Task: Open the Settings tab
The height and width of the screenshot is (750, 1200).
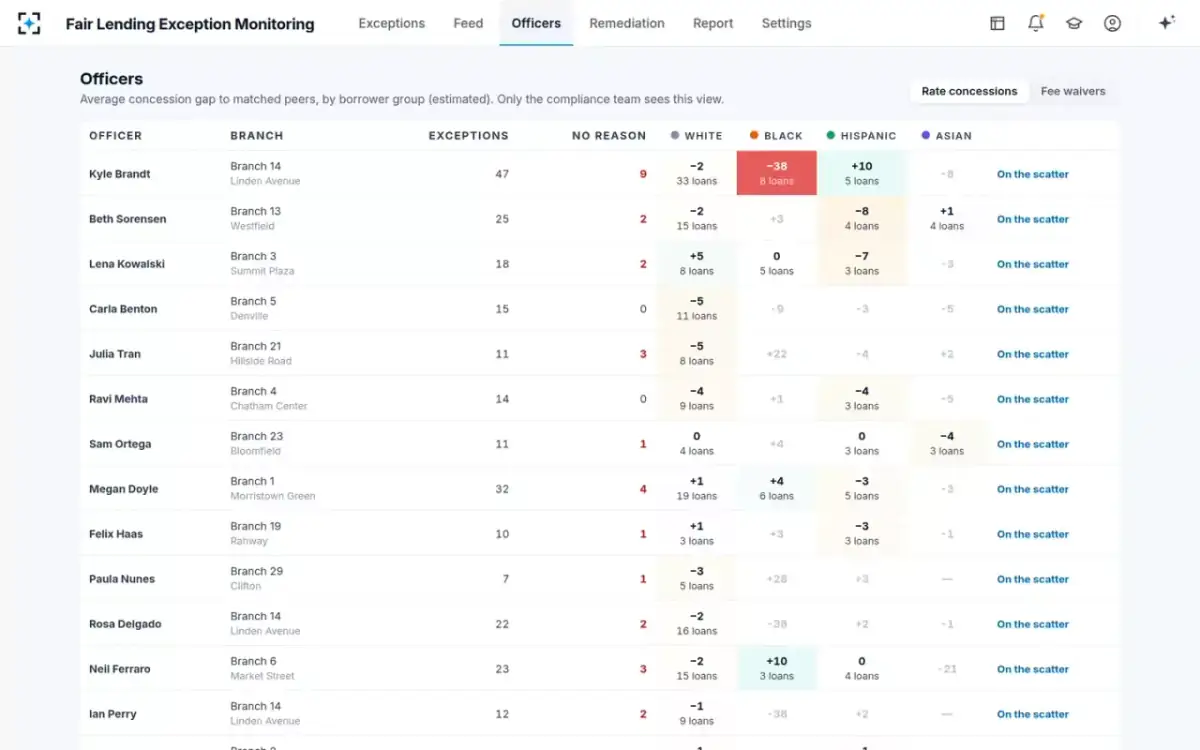Action: [x=786, y=23]
